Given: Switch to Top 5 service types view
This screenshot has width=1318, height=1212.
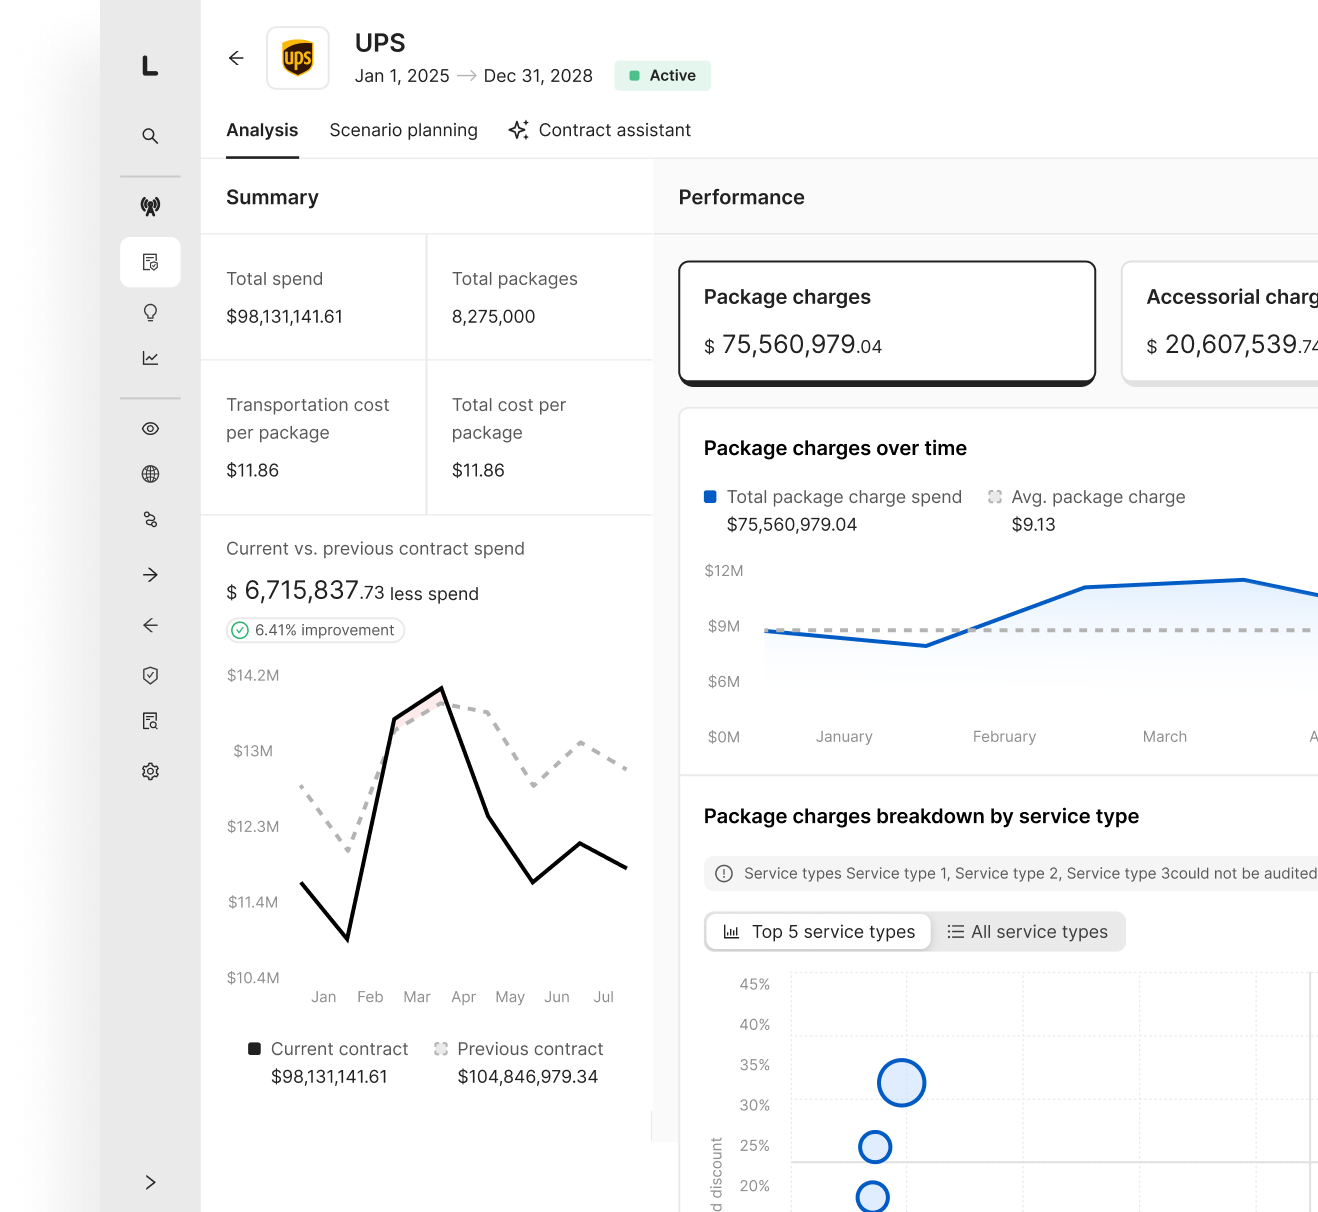Looking at the screenshot, I should pos(818,932).
